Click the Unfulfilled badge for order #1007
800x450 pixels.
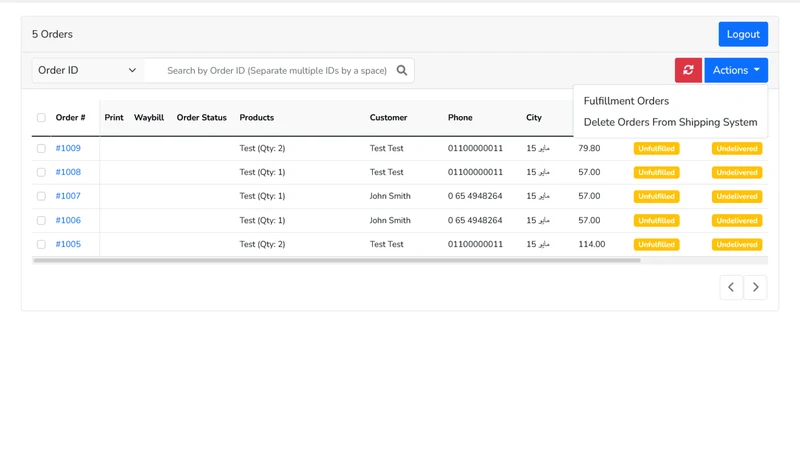(656, 196)
